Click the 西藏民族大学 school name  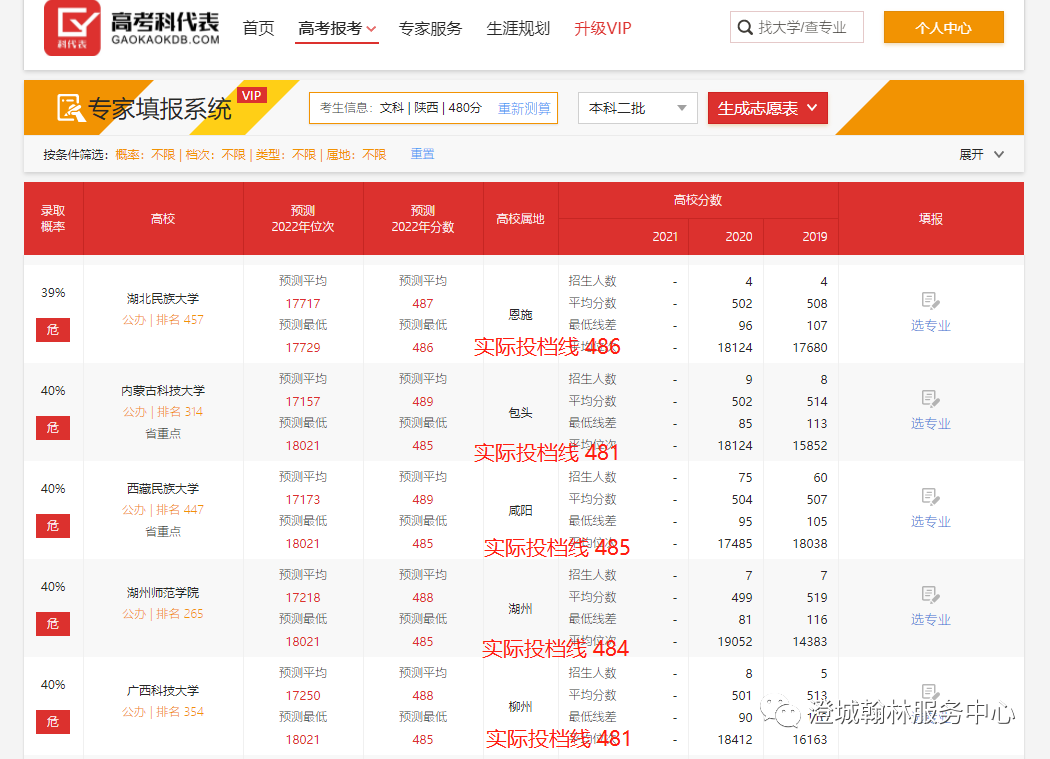(163, 488)
